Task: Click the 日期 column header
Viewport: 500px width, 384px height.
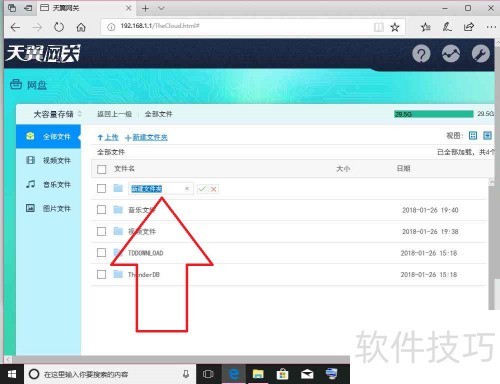Action: point(403,168)
